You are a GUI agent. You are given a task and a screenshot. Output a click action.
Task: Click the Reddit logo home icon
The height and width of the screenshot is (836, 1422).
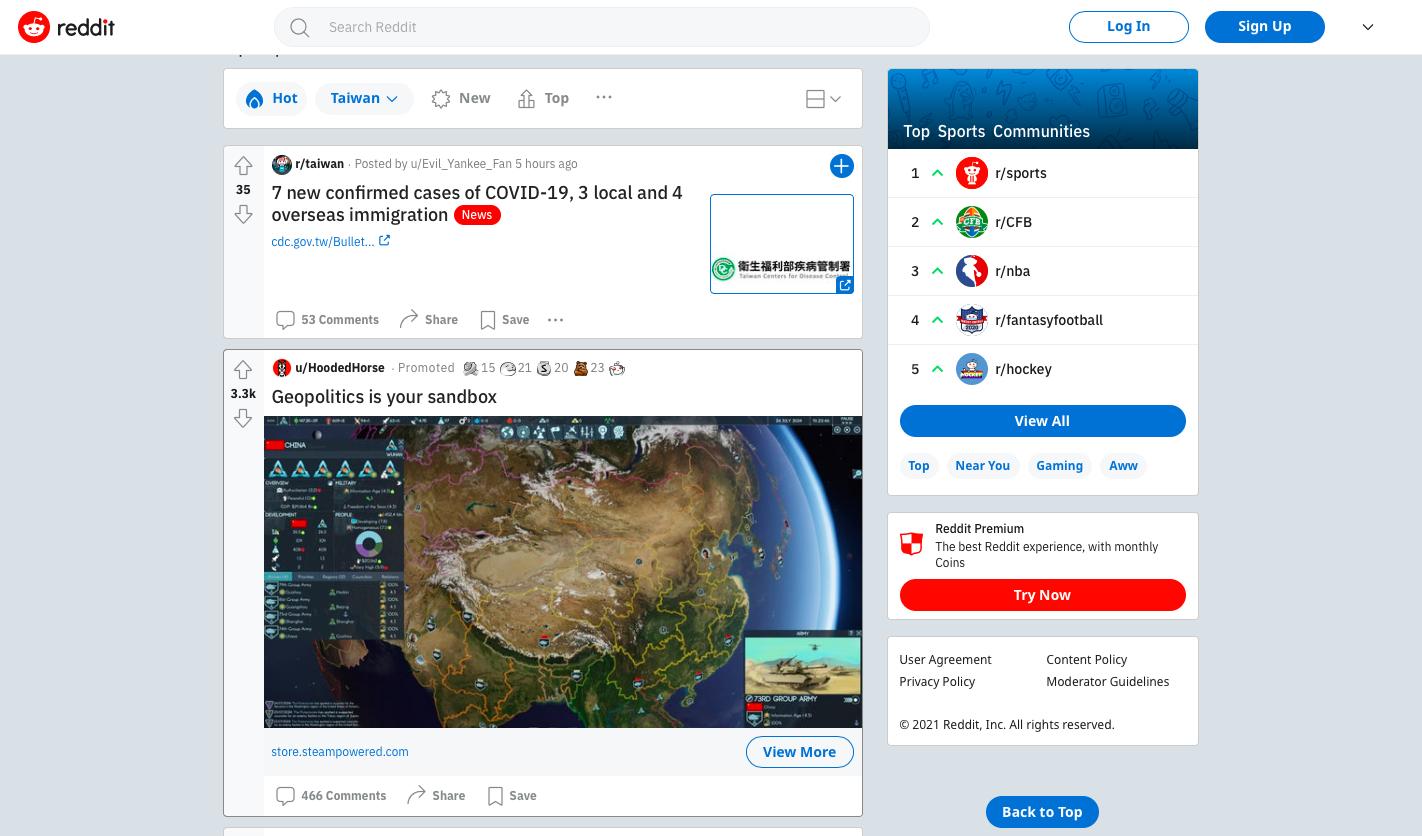[34, 27]
